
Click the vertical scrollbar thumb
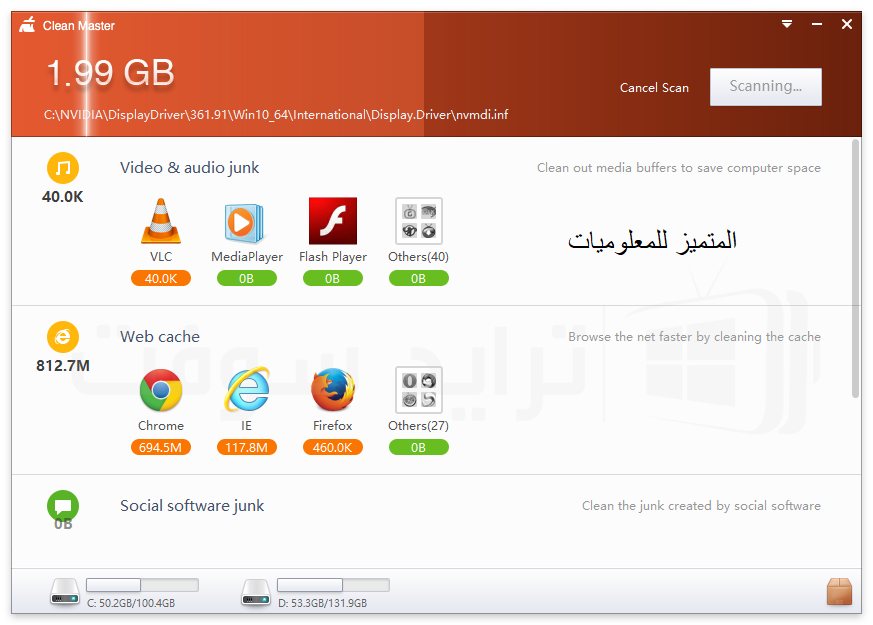click(856, 269)
